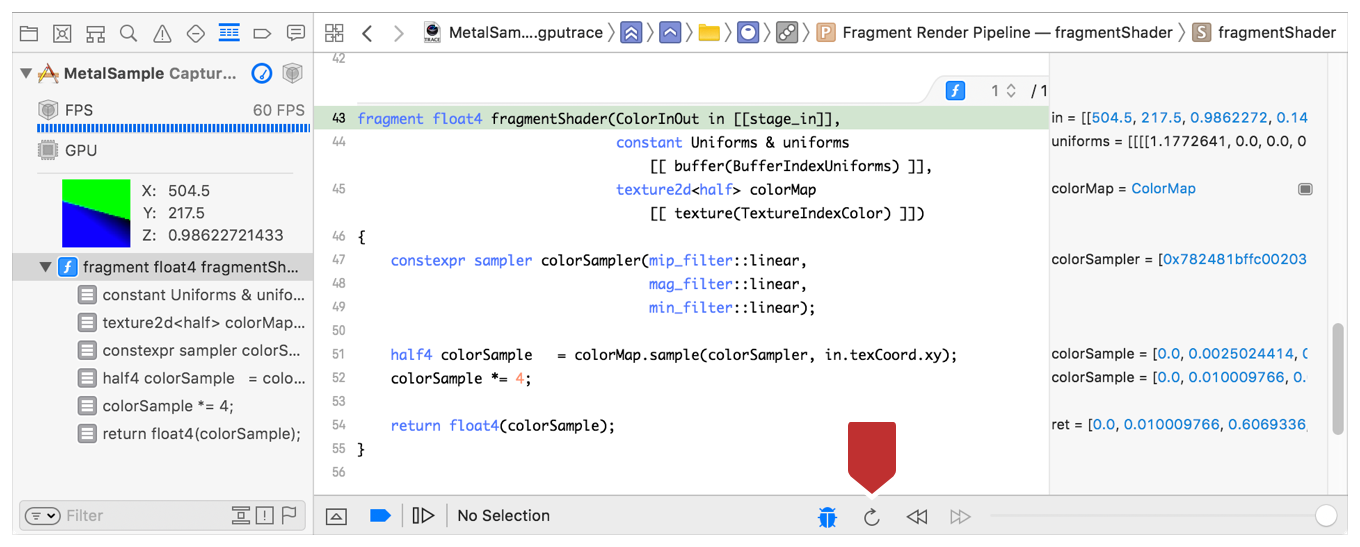
Task: Go back in editor history
Action: click(367, 33)
